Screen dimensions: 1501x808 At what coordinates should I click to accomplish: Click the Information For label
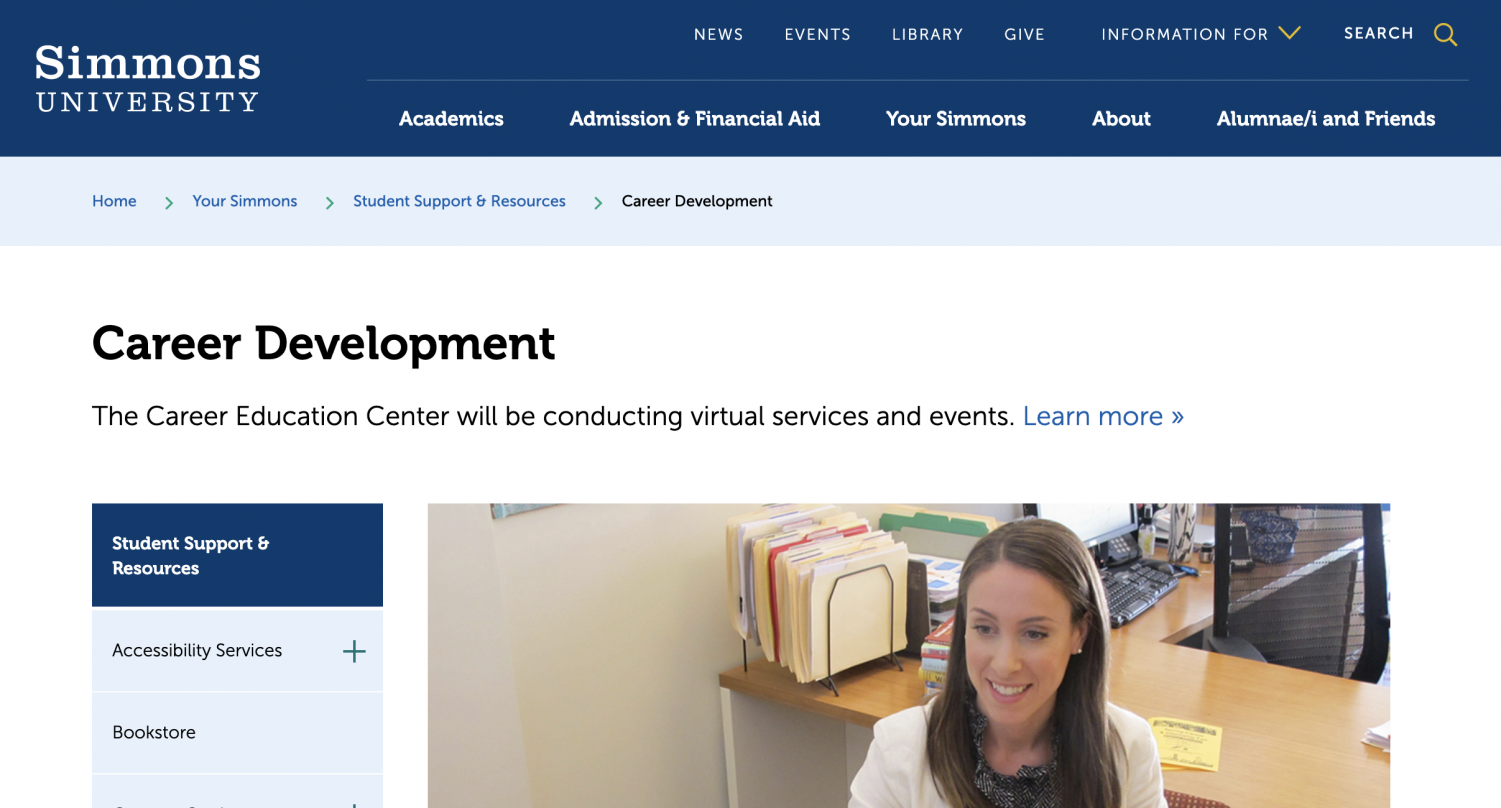point(1184,34)
